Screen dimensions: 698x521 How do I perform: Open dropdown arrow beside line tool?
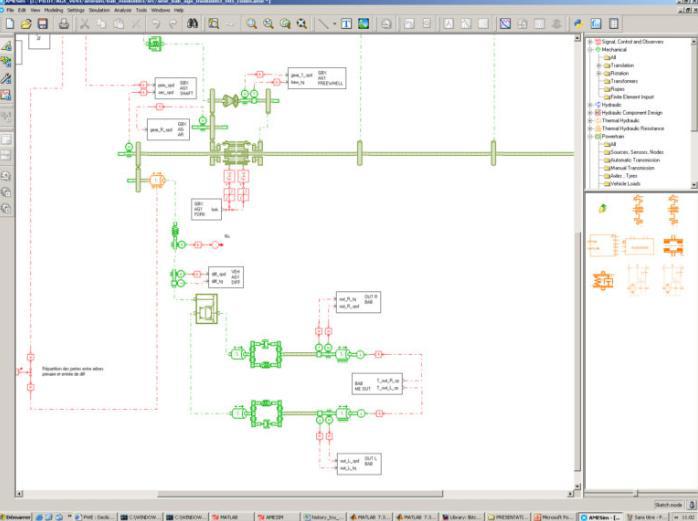pos(334,24)
